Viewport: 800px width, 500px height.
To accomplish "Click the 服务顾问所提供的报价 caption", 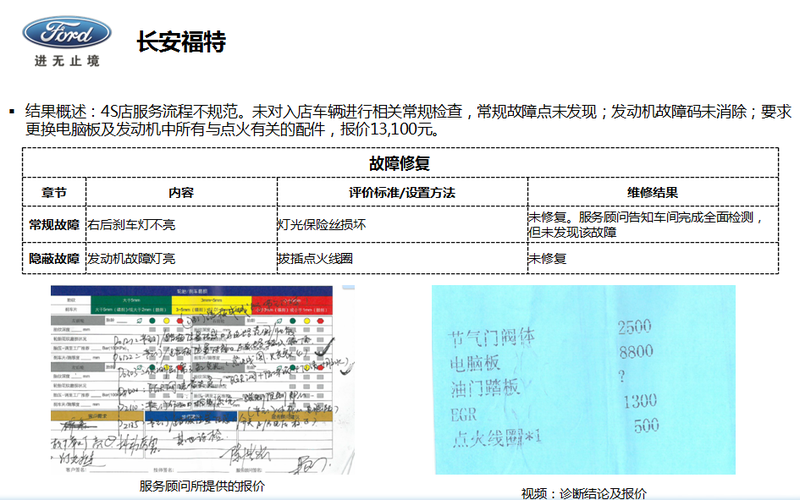I will 202,486.
